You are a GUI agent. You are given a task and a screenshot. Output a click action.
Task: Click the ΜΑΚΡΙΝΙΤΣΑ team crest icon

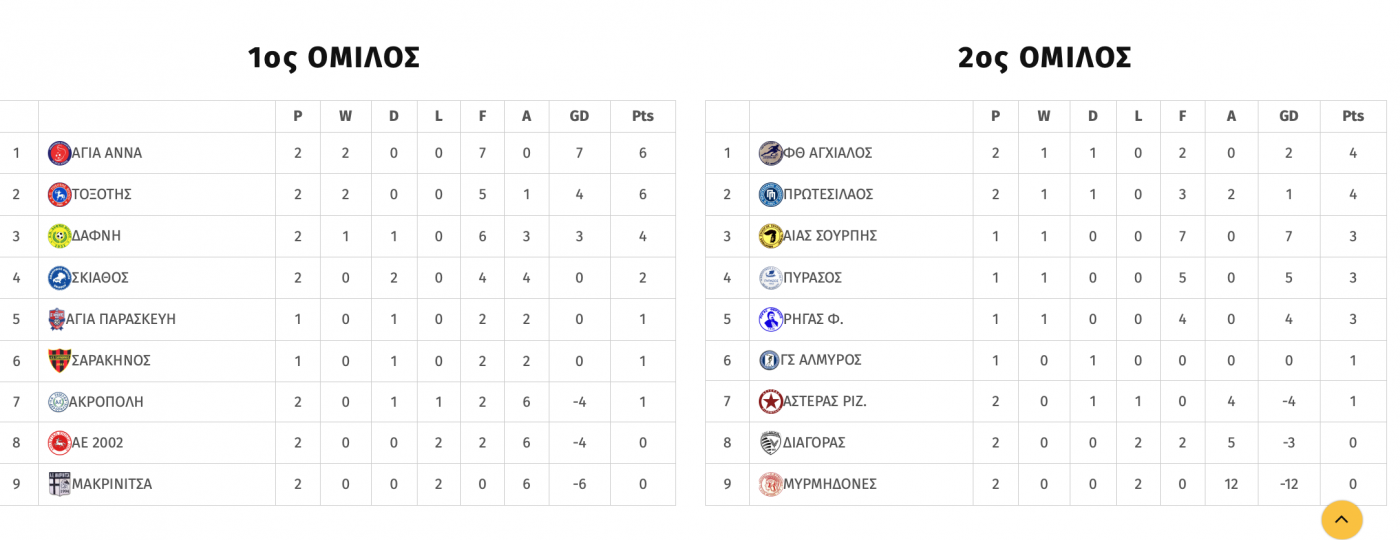click(59, 484)
